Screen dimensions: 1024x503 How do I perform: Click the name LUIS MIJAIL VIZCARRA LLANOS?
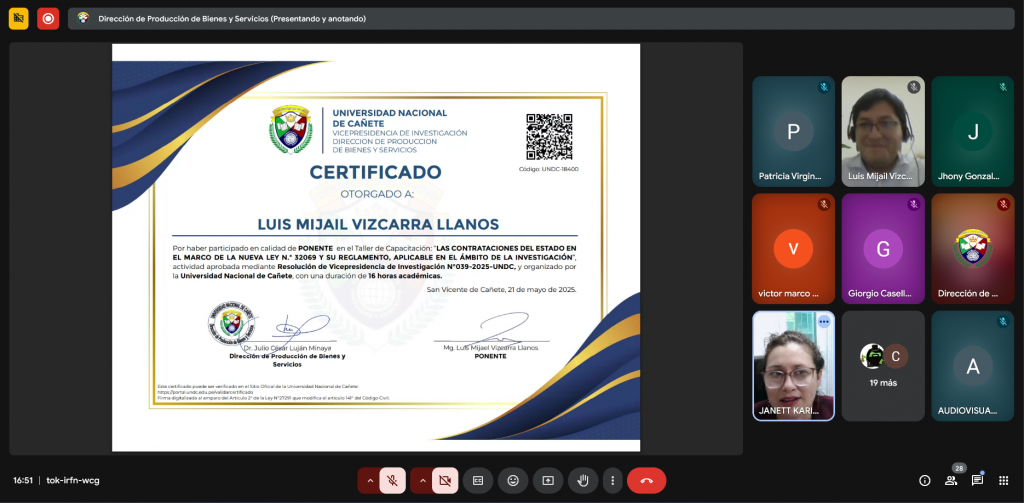point(378,224)
